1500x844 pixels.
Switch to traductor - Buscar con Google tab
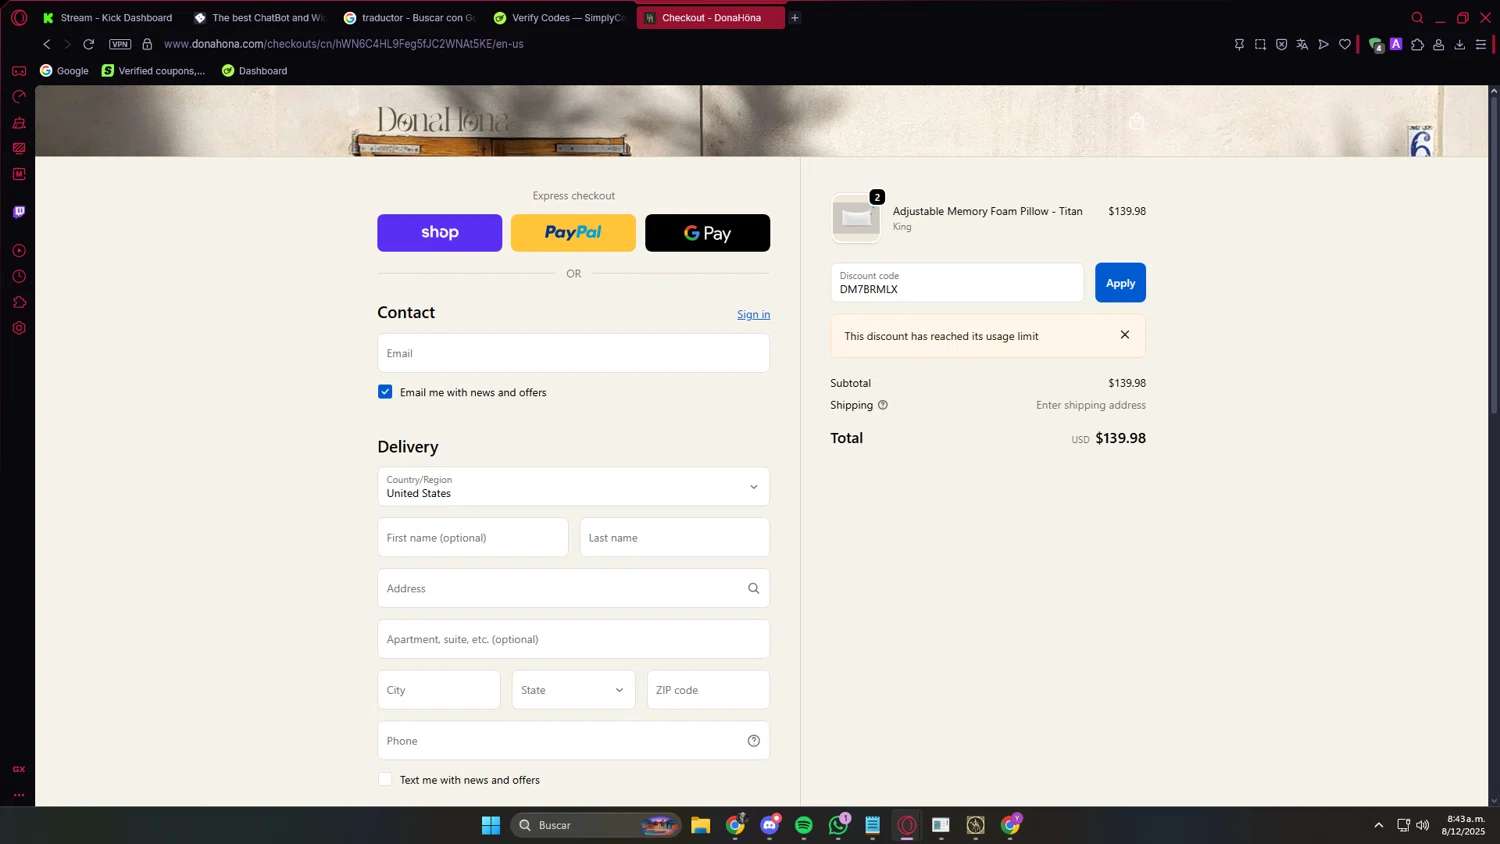point(410,18)
